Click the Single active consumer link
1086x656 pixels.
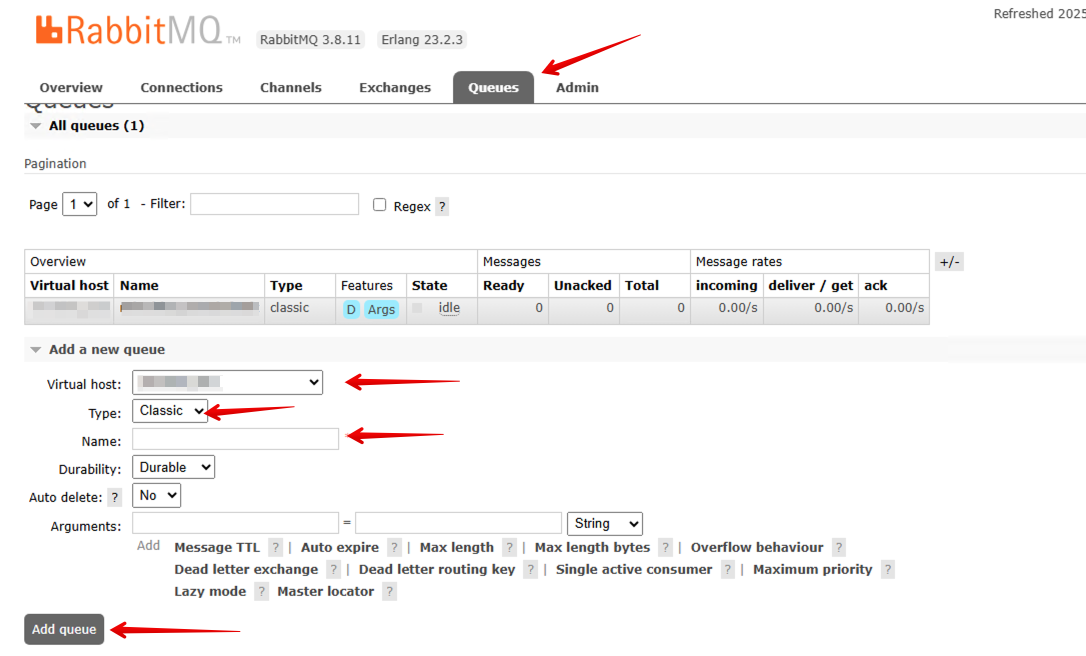634,570
